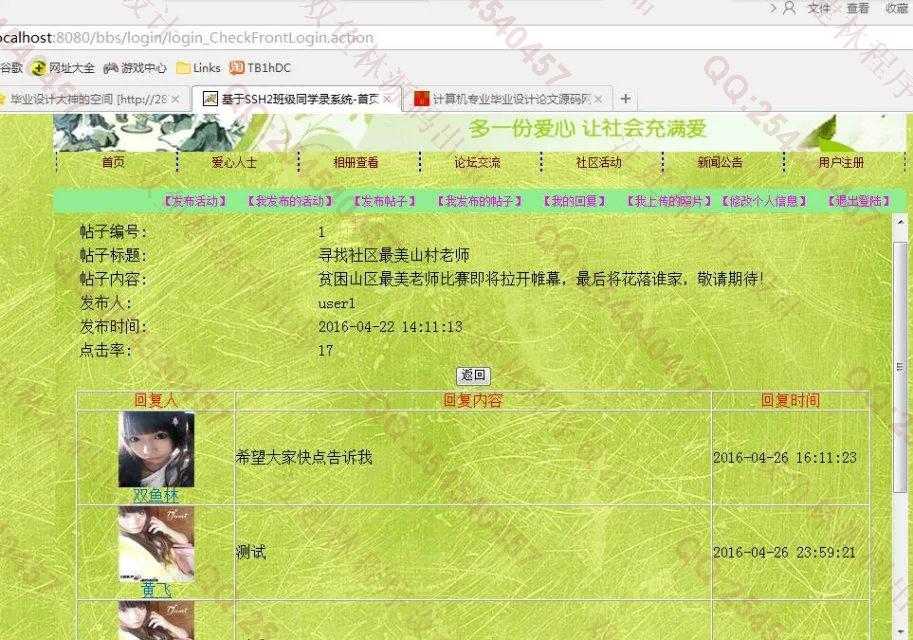913x640 pixels.
Task: Open 相册查看 navigation item
Action: coord(356,162)
